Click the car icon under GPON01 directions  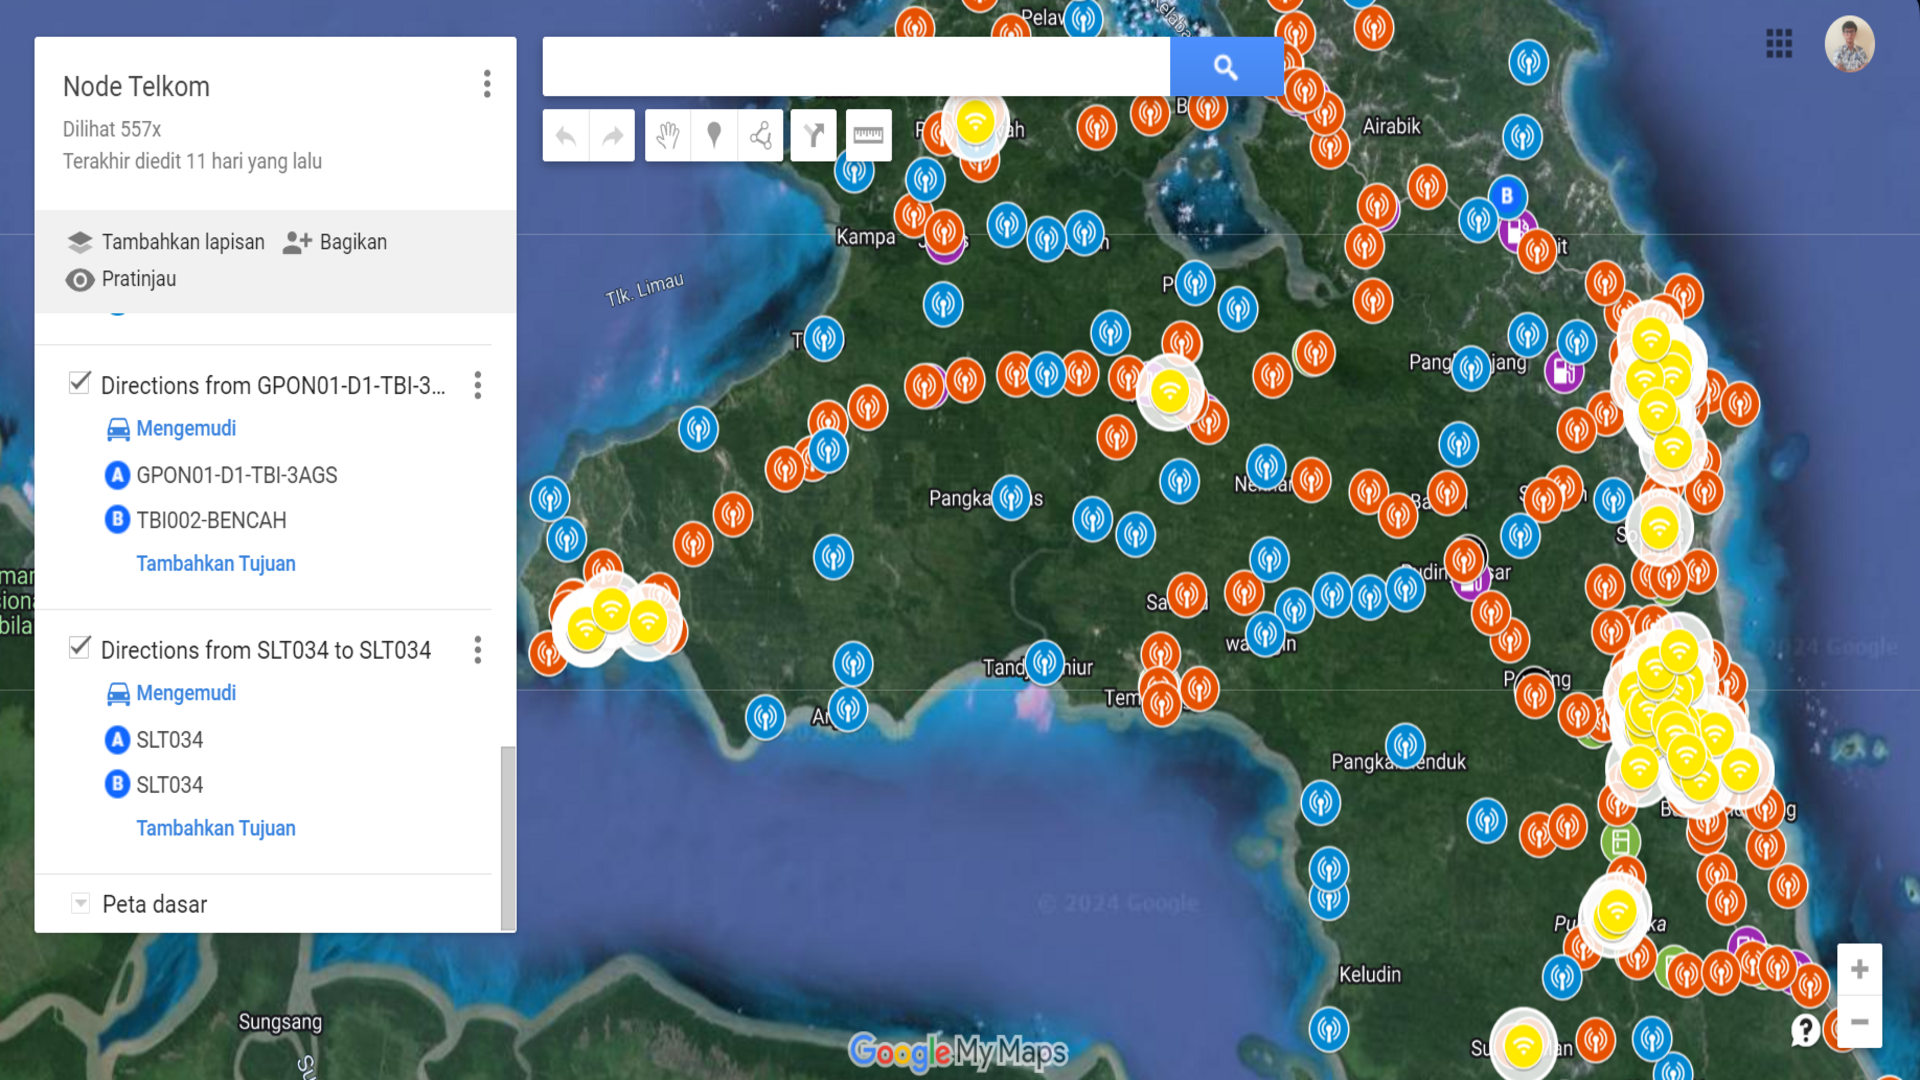pyautogui.click(x=118, y=429)
